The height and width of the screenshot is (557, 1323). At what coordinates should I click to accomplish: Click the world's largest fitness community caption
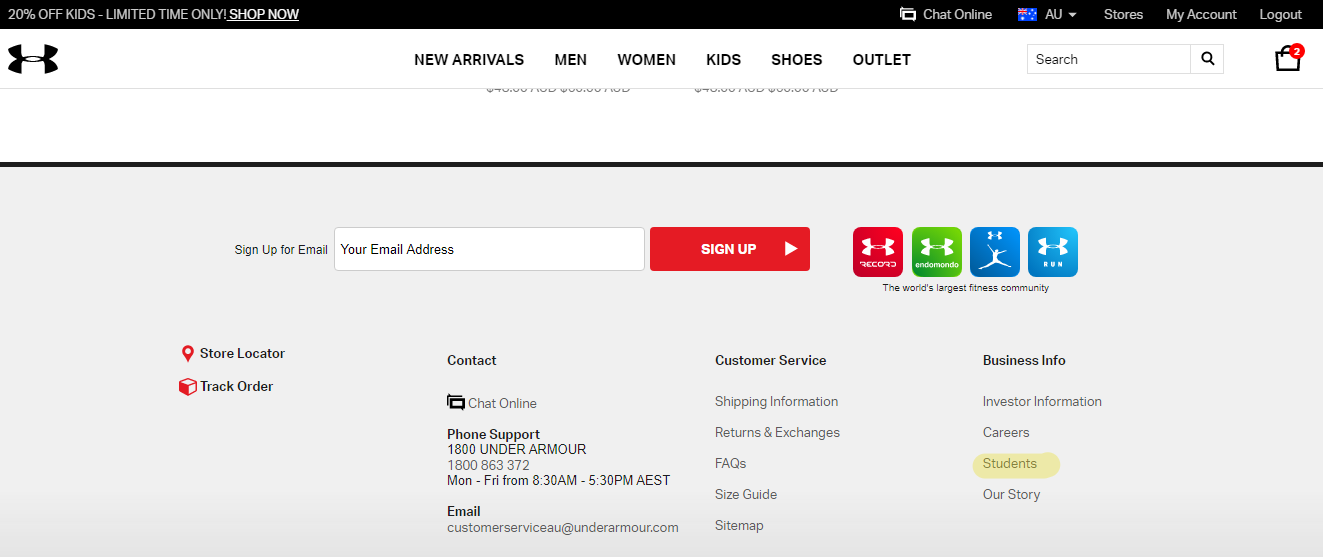(965, 288)
